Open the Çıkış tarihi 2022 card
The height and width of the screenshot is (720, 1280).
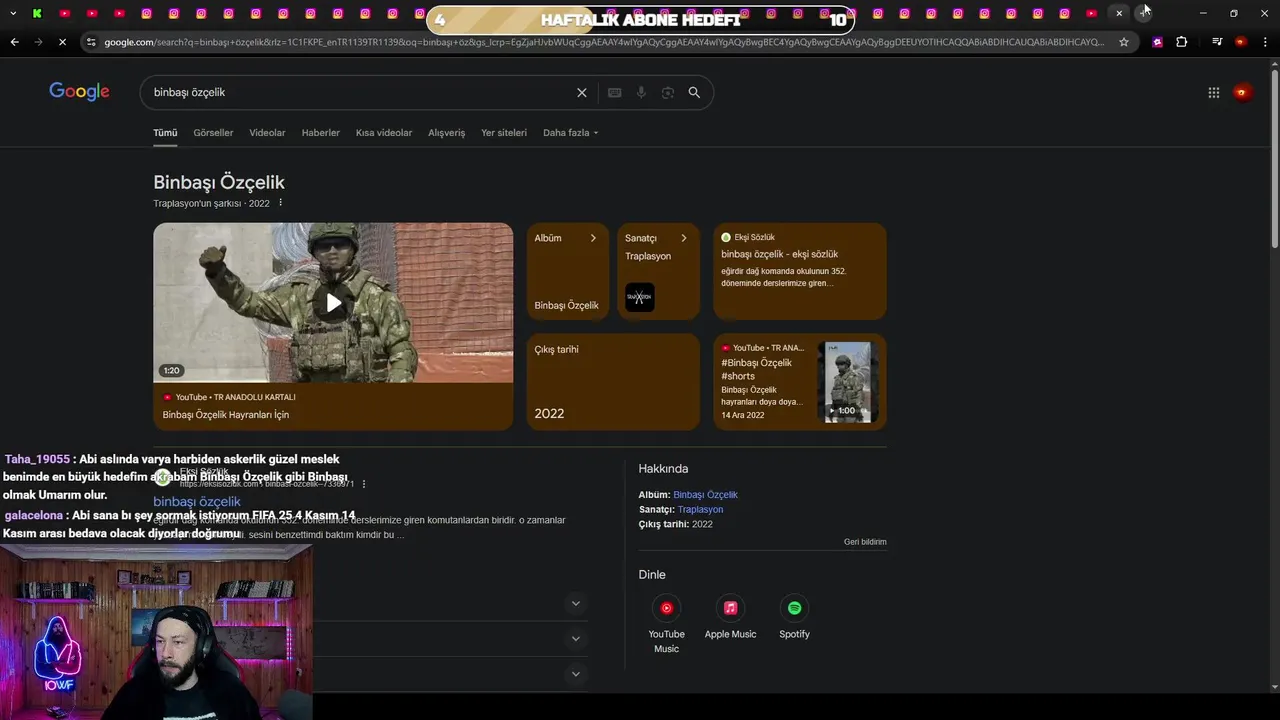613,382
